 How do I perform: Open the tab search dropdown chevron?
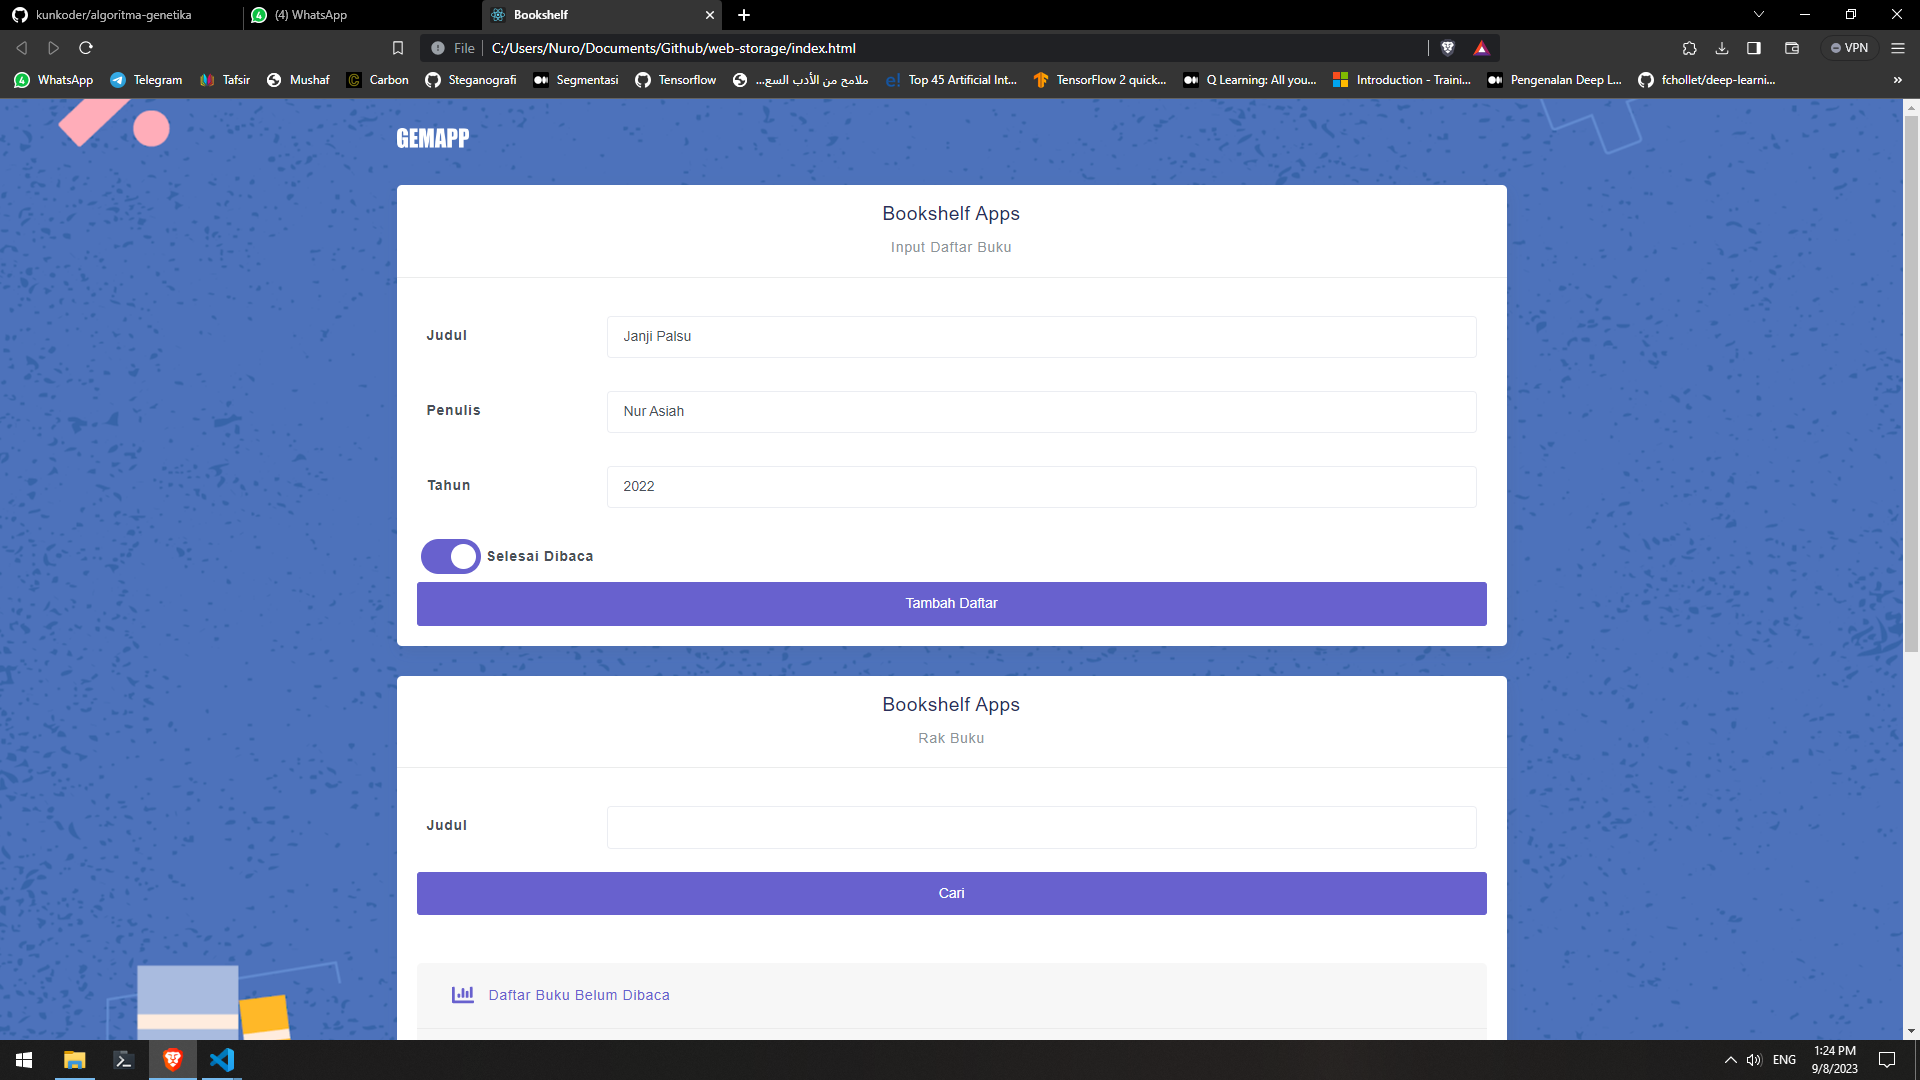[1759, 15]
